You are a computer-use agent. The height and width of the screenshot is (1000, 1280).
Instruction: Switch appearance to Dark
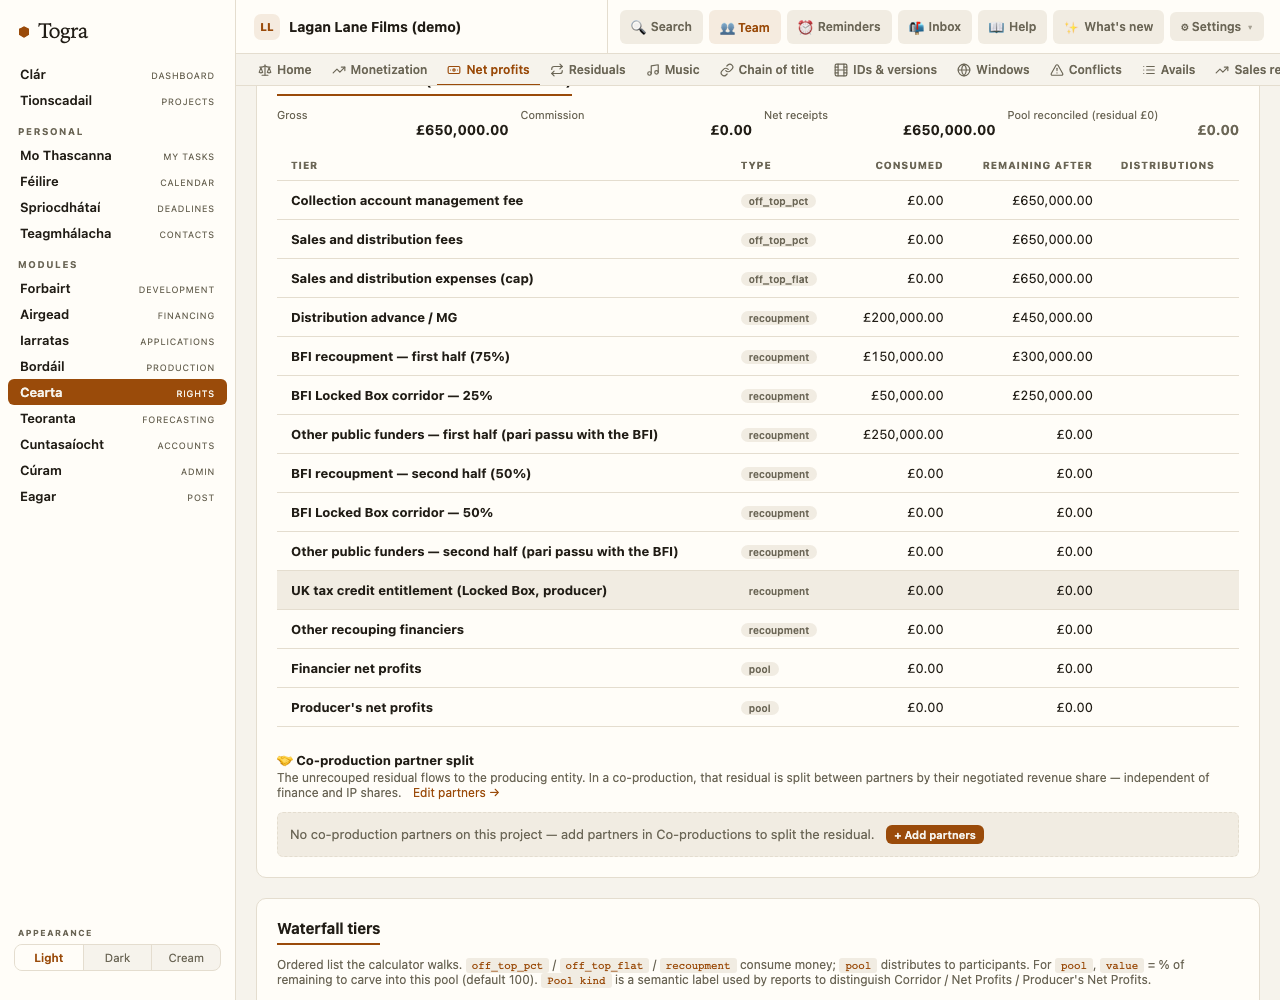click(x=117, y=958)
